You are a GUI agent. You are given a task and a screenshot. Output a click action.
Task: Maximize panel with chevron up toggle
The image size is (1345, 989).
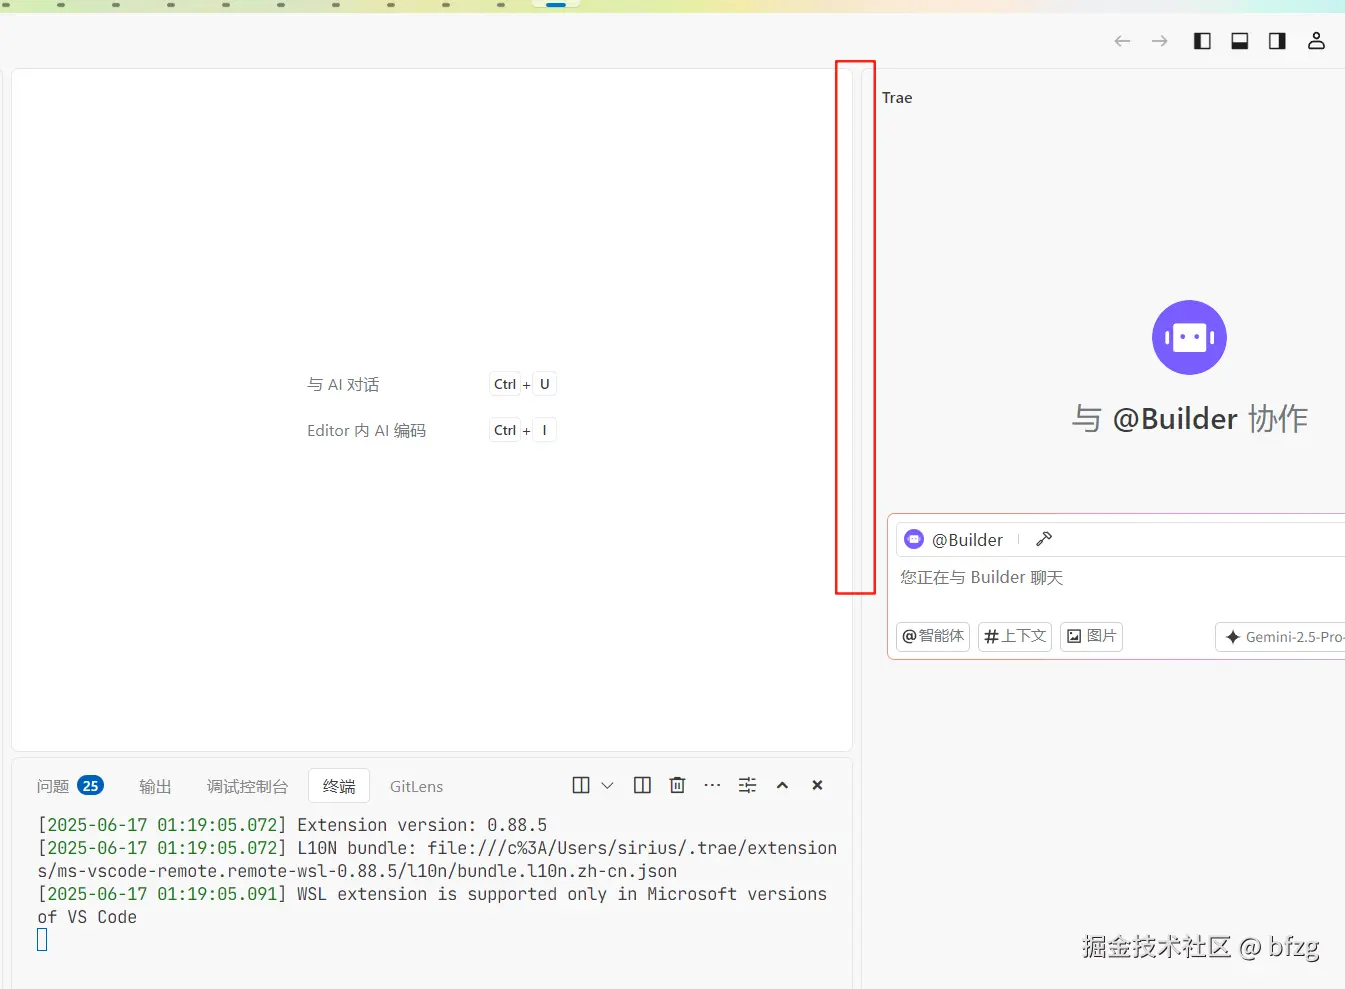(x=782, y=785)
